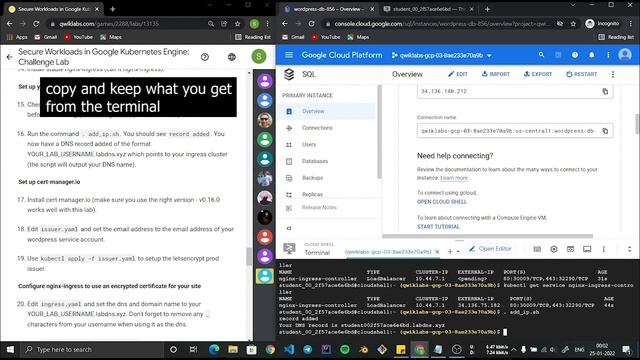The width and height of the screenshot is (640, 360).
Task: Select Connections in SQL sidebar
Action: pos(327,128)
